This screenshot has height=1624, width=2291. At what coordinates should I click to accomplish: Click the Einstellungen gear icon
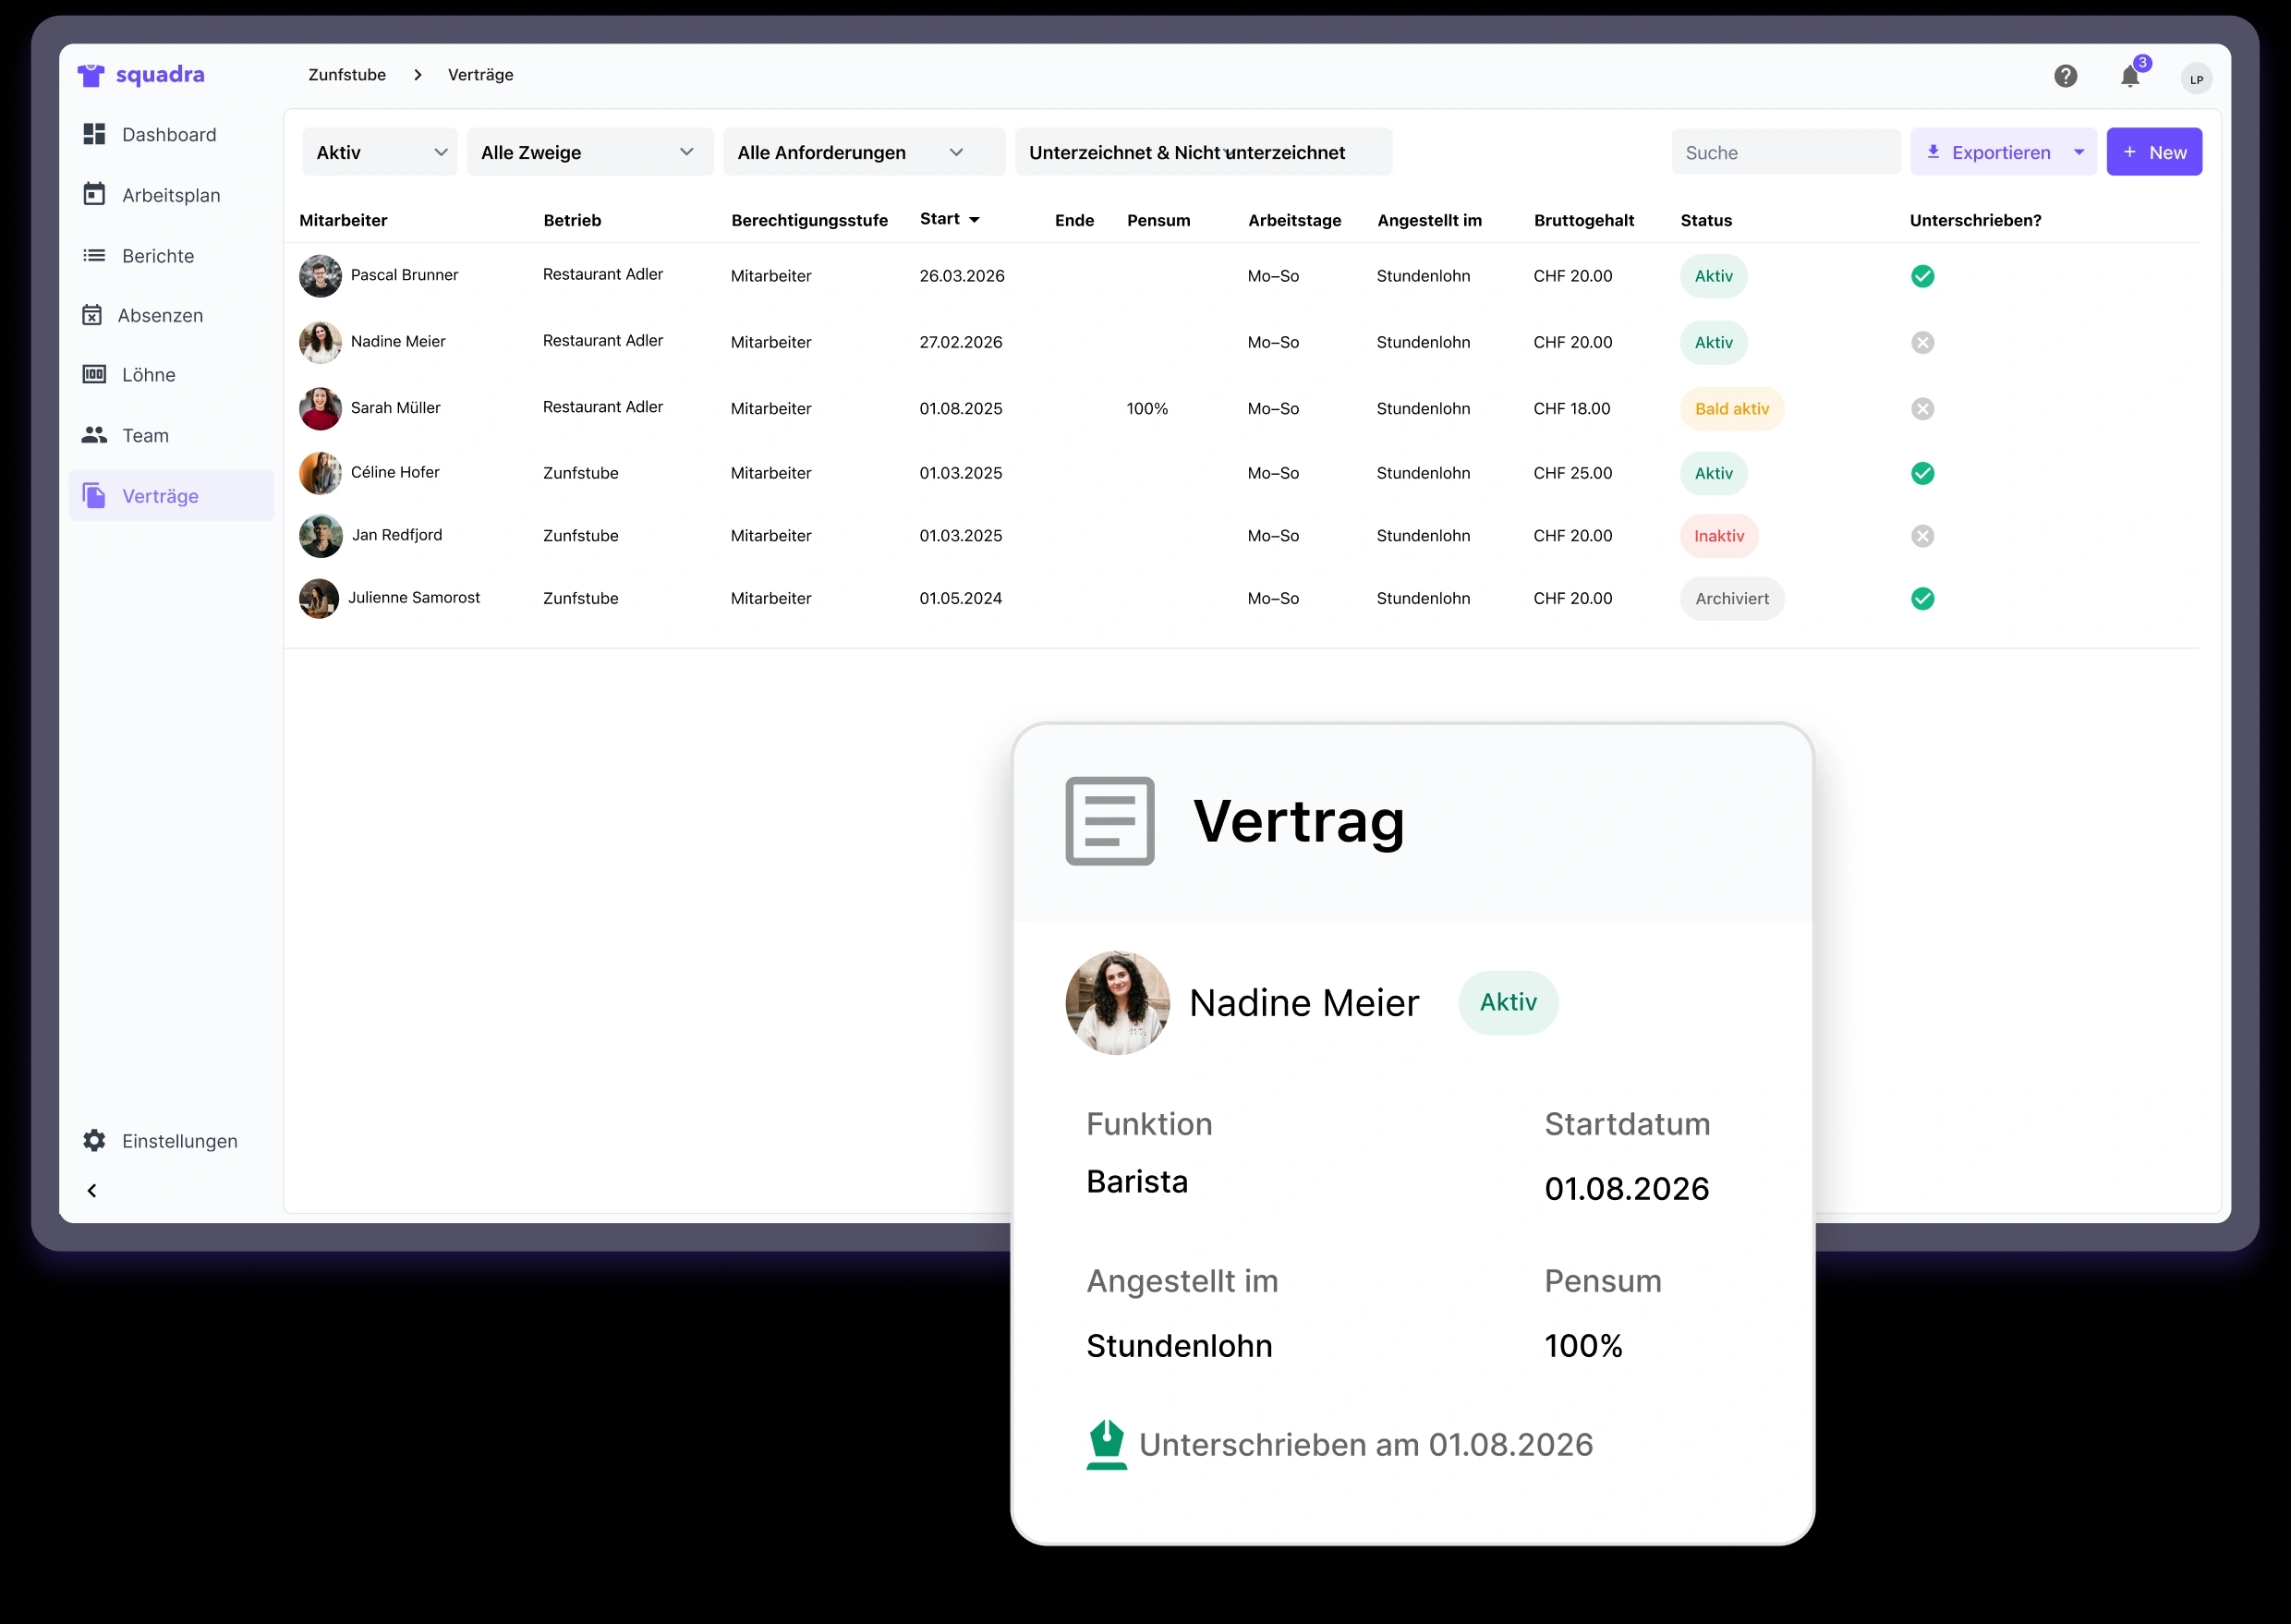pyautogui.click(x=94, y=1140)
